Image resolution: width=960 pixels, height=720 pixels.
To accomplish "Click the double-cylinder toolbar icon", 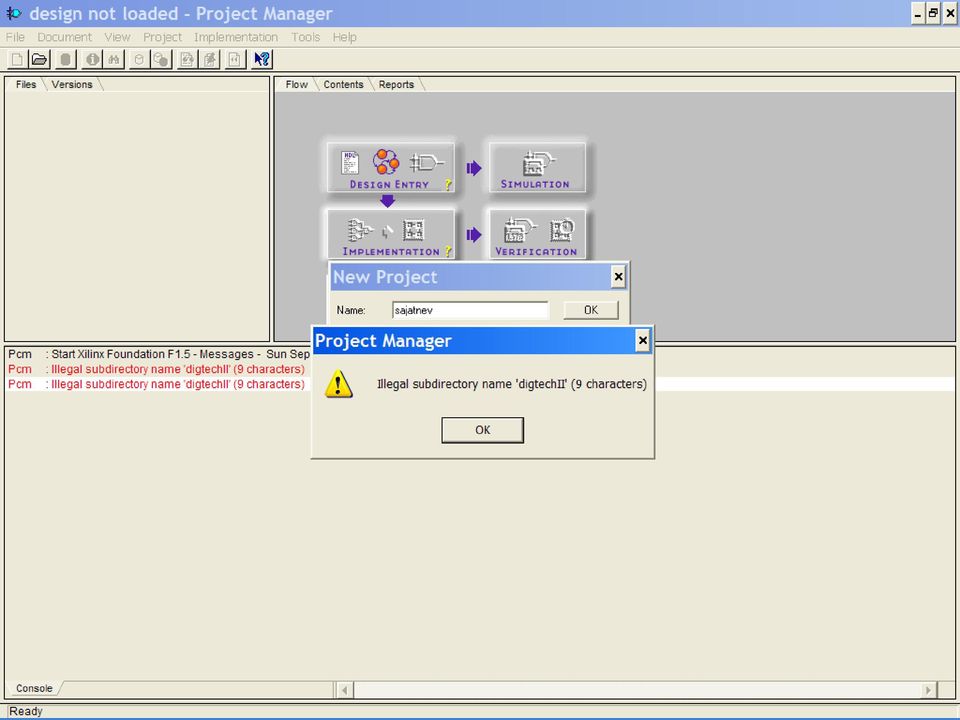I will coord(161,59).
